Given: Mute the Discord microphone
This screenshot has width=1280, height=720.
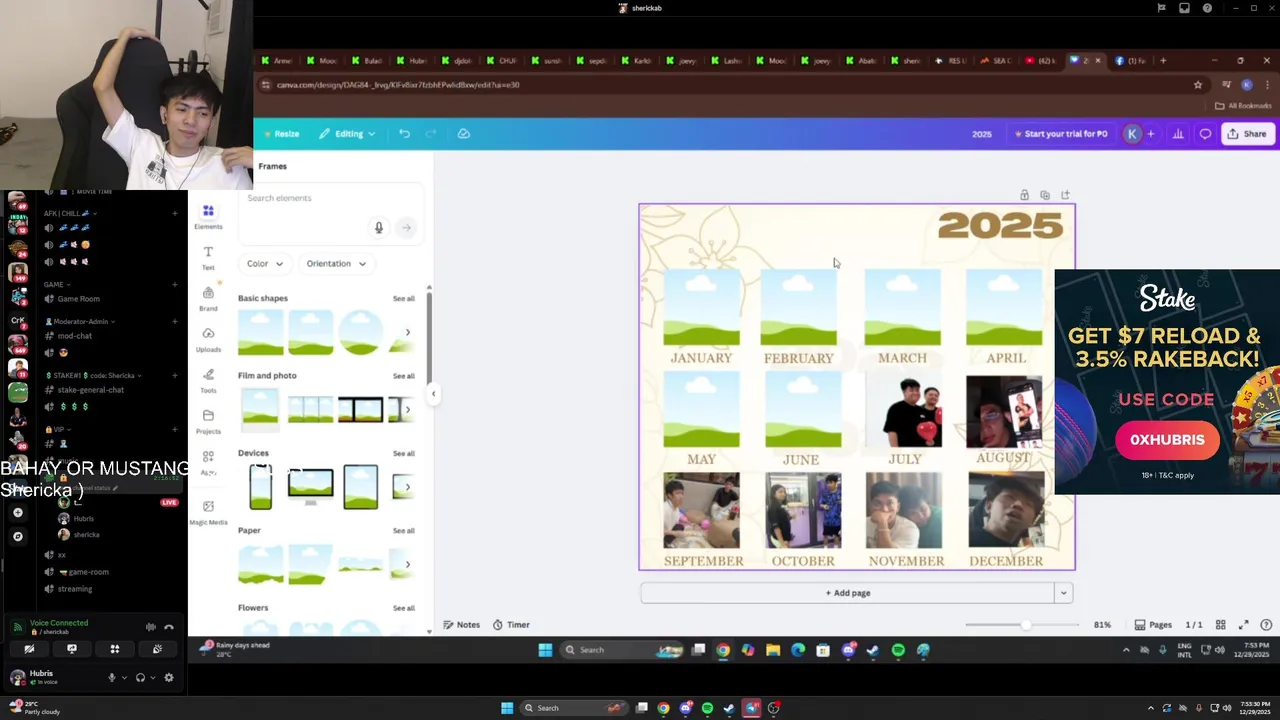Looking at the screenshot, I should (112, 677).
